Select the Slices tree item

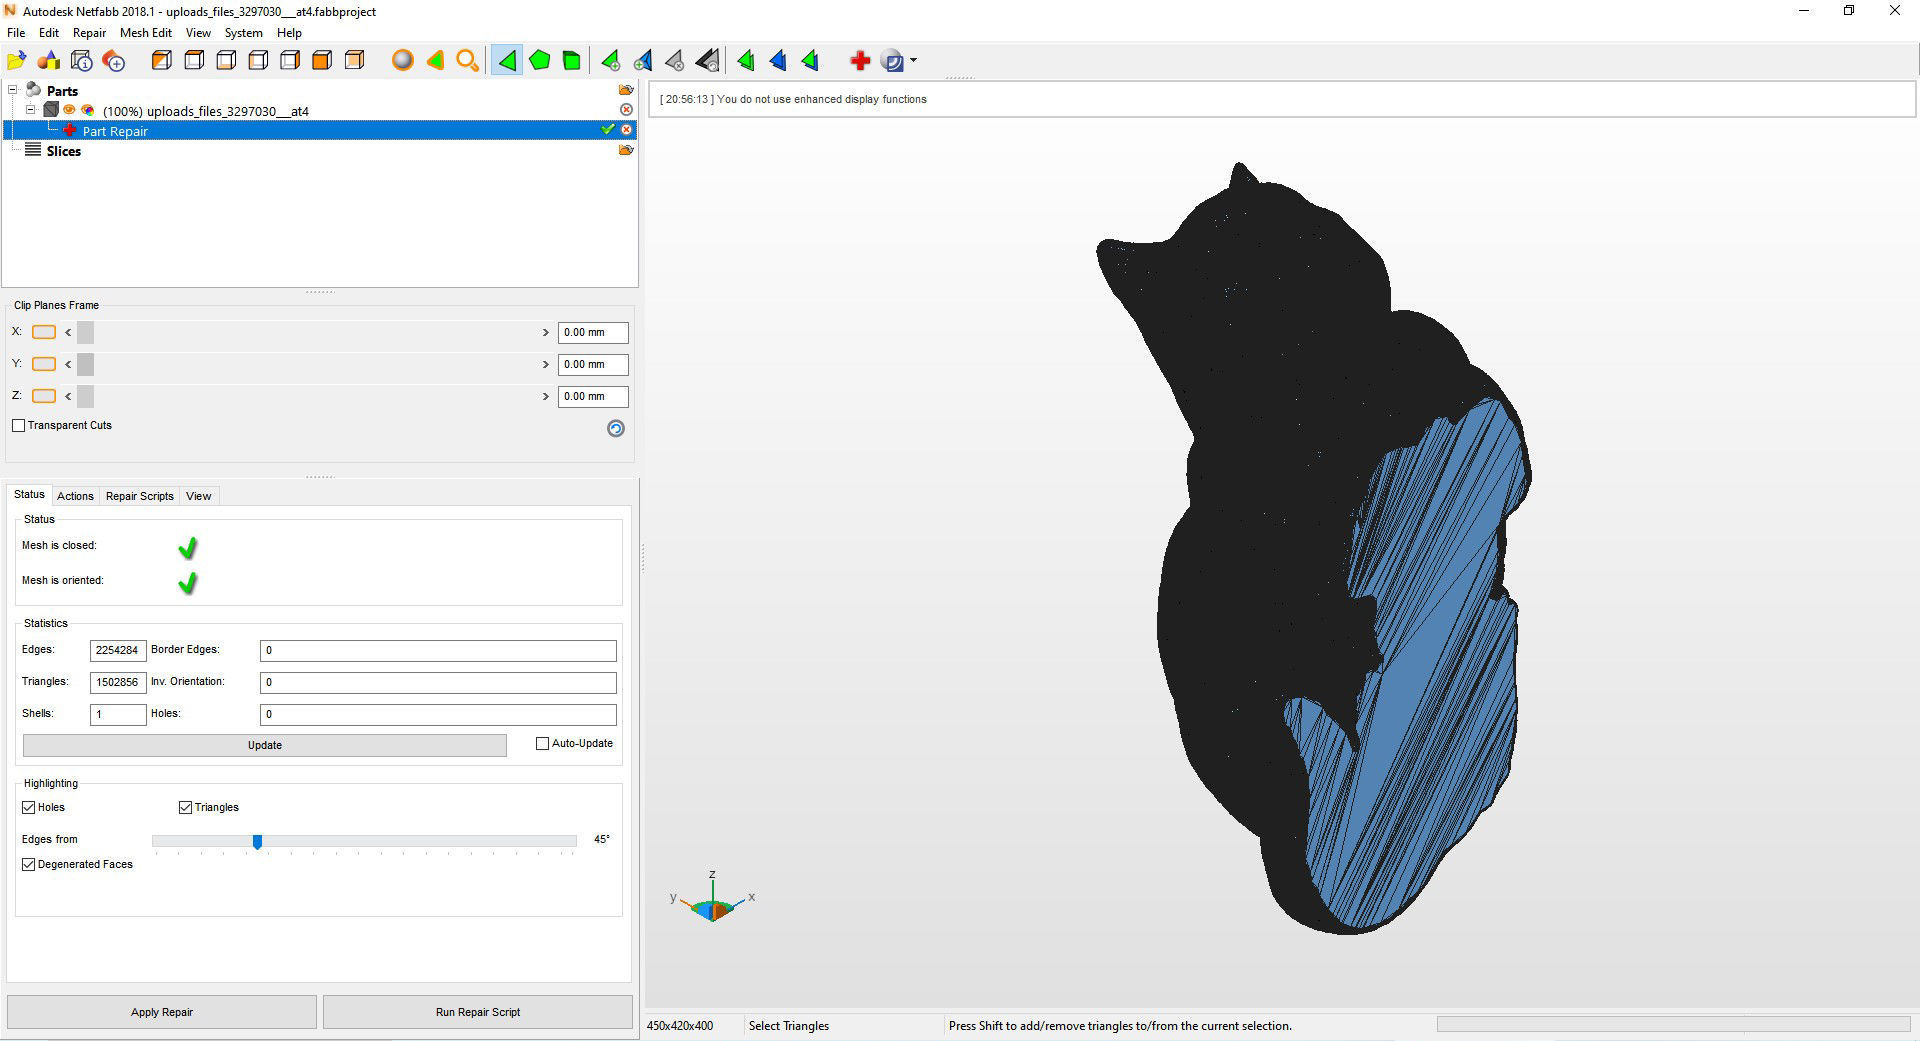pos(63,151)
